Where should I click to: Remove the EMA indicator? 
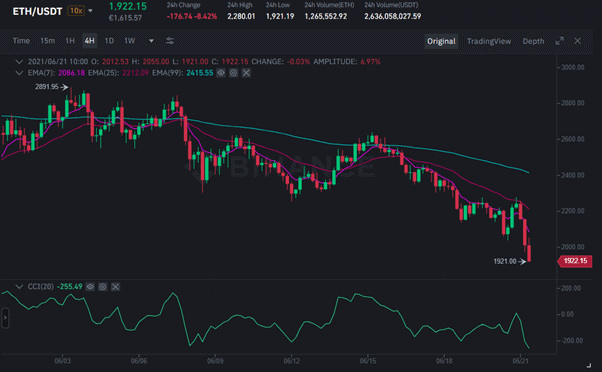pyautogui.click(x=246, y=73)
